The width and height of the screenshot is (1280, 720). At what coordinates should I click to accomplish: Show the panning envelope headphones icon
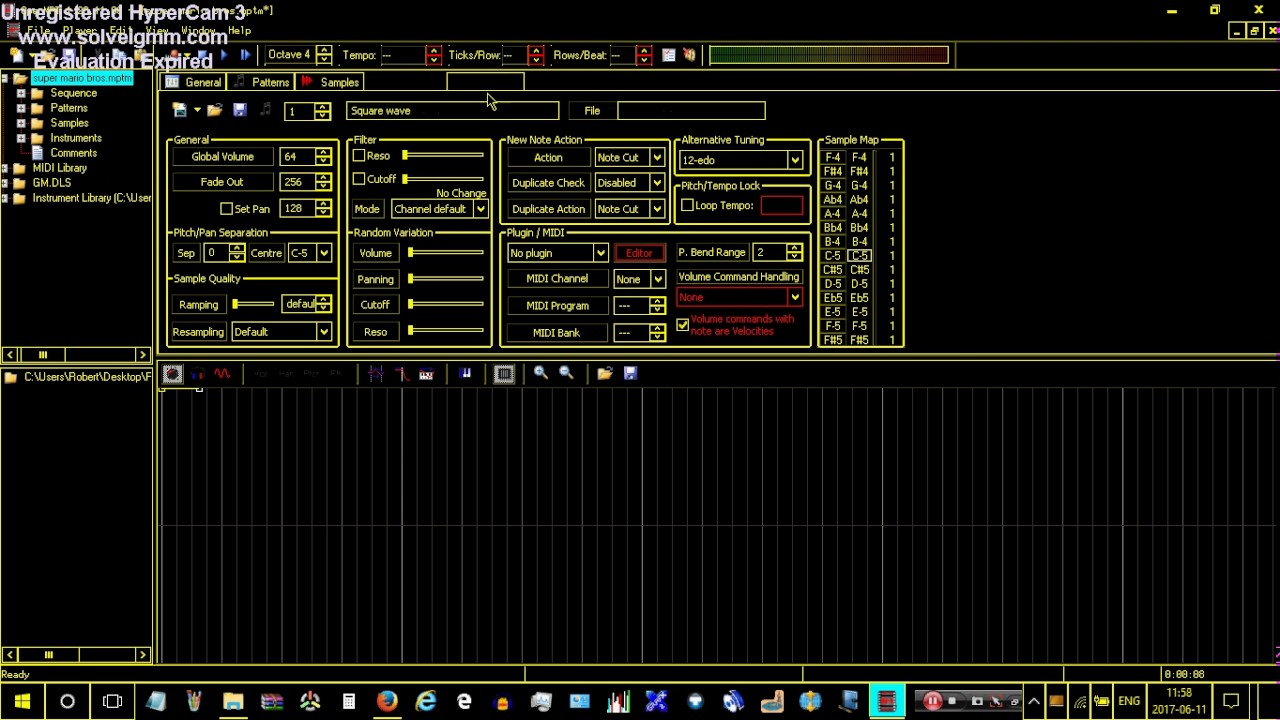(197, 374)
